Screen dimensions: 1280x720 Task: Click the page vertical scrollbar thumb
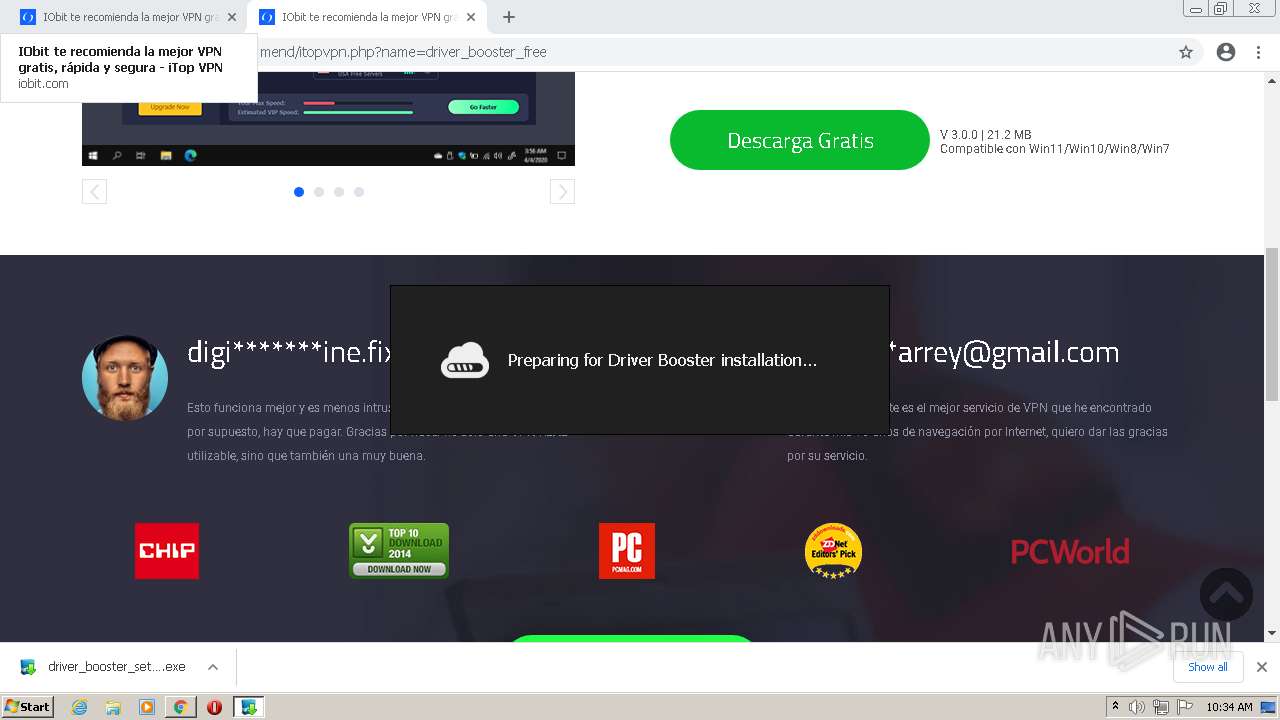pyautogui.click(x=1272, y=324)
